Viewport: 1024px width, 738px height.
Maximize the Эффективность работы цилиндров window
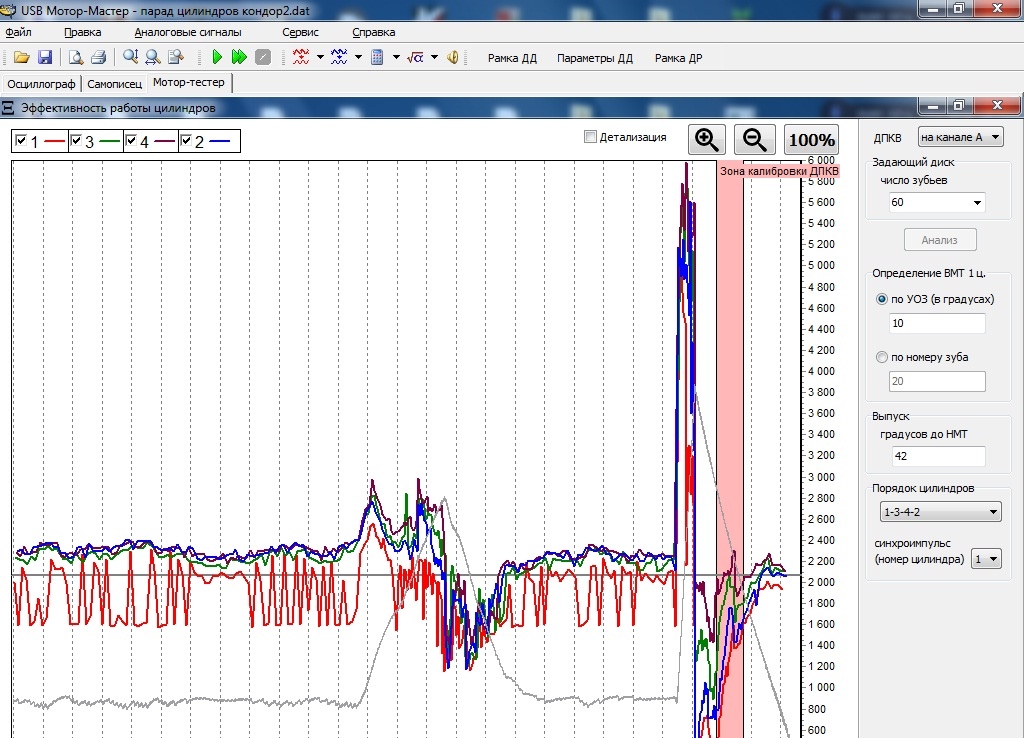pos(959,105)
